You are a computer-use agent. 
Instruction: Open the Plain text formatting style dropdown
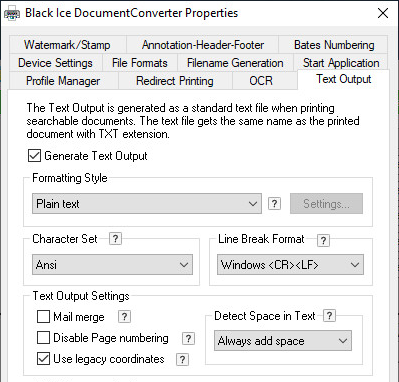147,204
